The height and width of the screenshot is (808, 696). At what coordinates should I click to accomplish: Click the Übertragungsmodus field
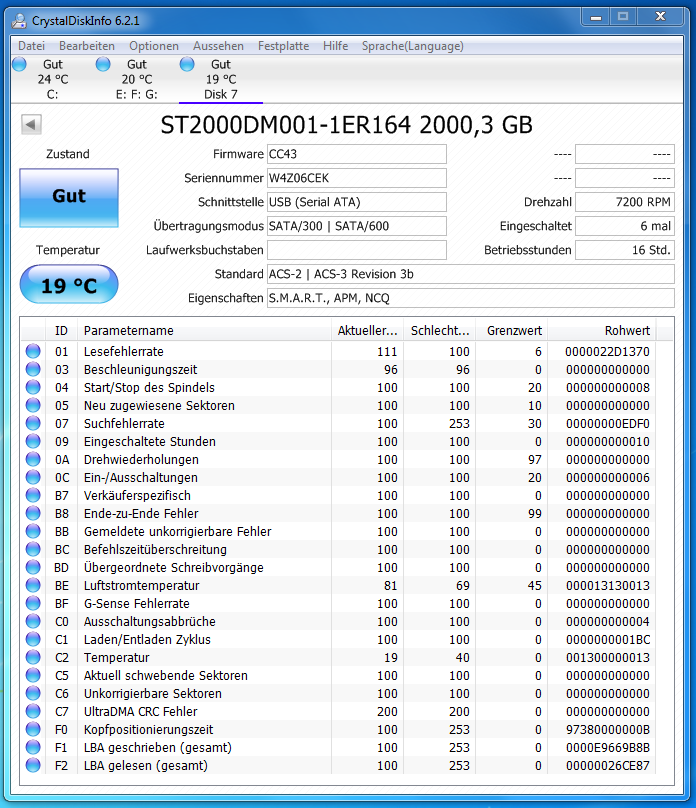click(x=357, y=226)
